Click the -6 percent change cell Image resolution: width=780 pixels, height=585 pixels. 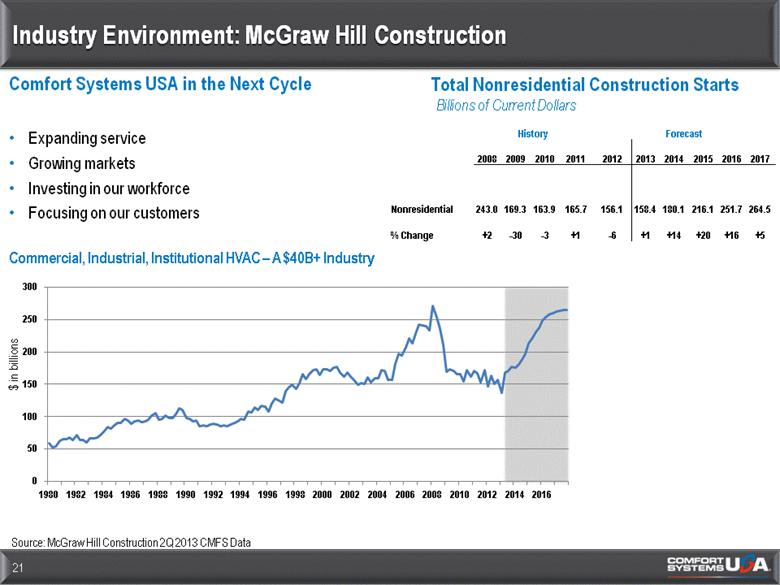(612, 235)
